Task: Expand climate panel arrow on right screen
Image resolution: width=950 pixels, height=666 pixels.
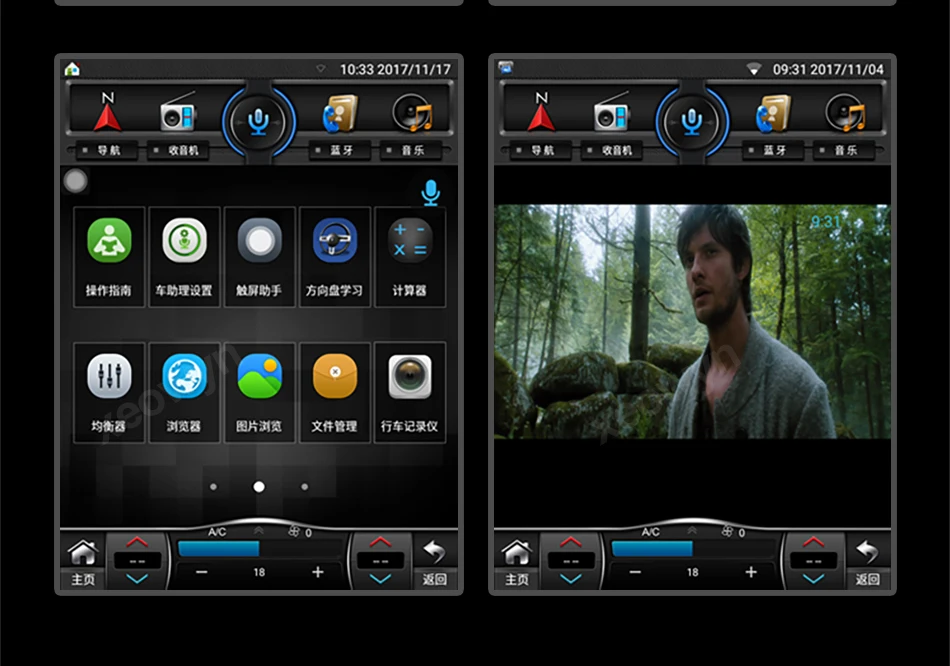Action: (x=692, y=530)
